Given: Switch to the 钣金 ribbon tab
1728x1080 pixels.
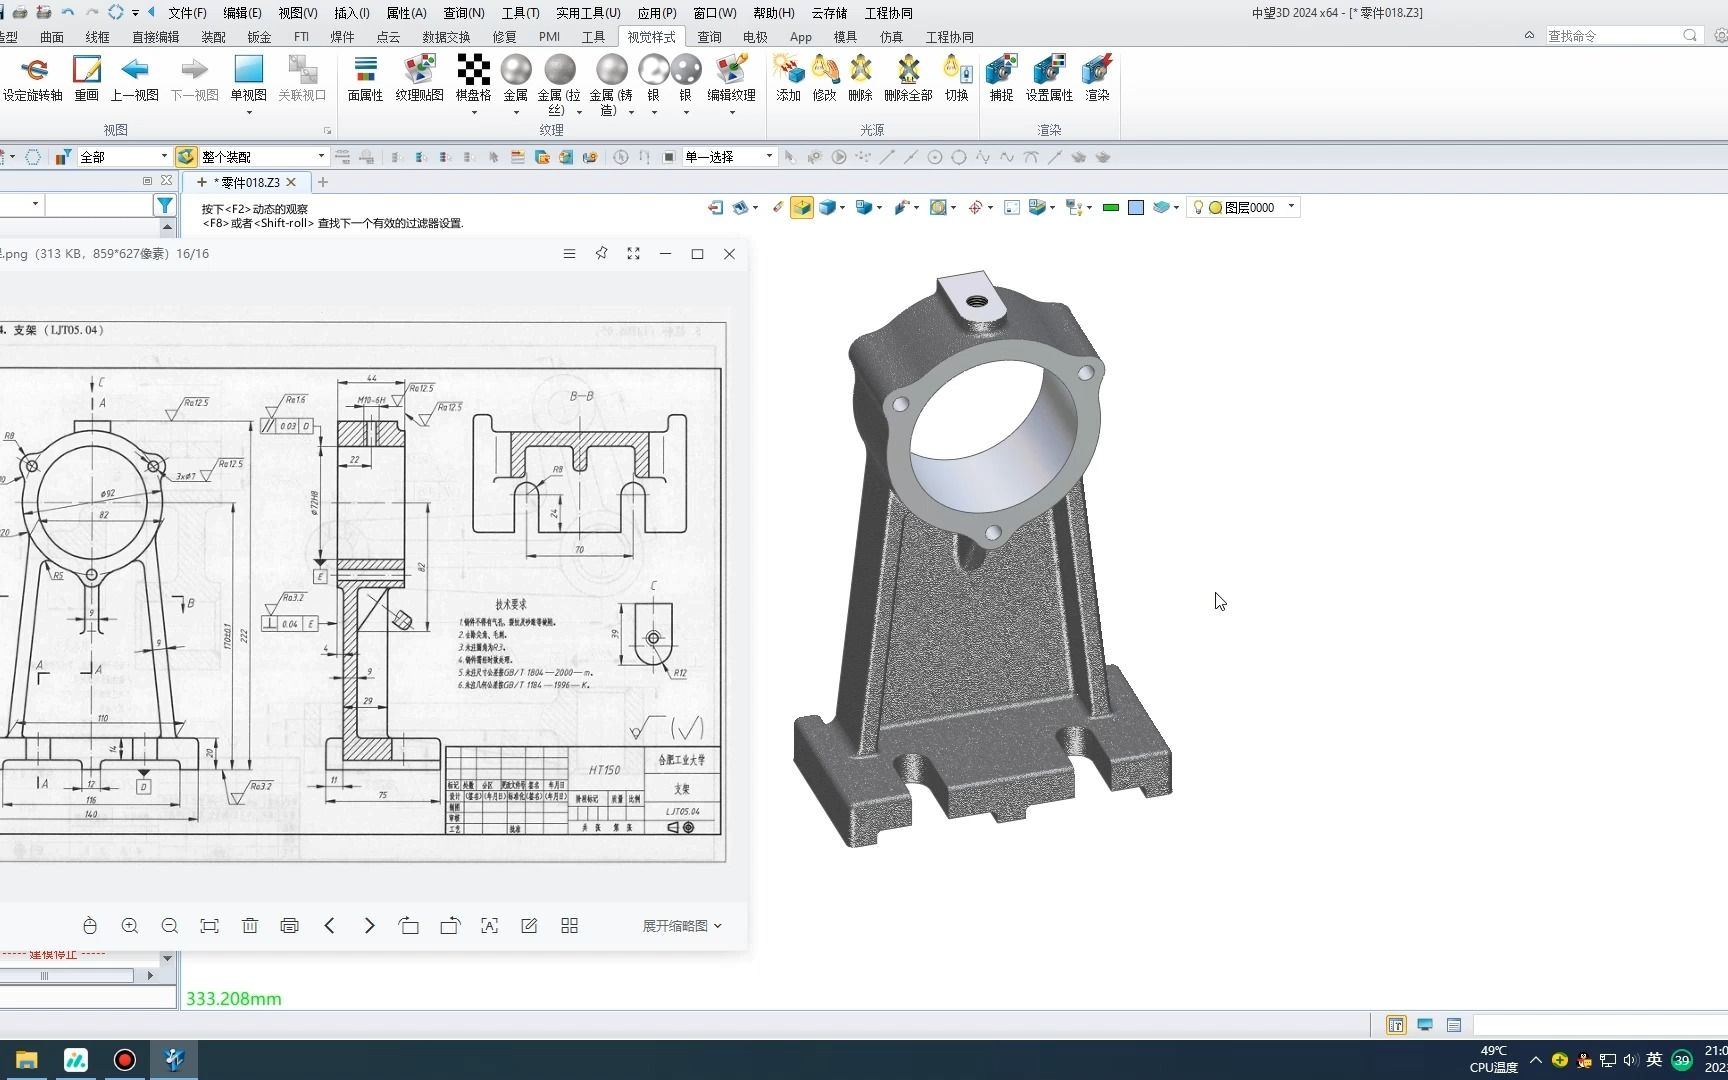Looking at the screenshot, I should 259,37.
